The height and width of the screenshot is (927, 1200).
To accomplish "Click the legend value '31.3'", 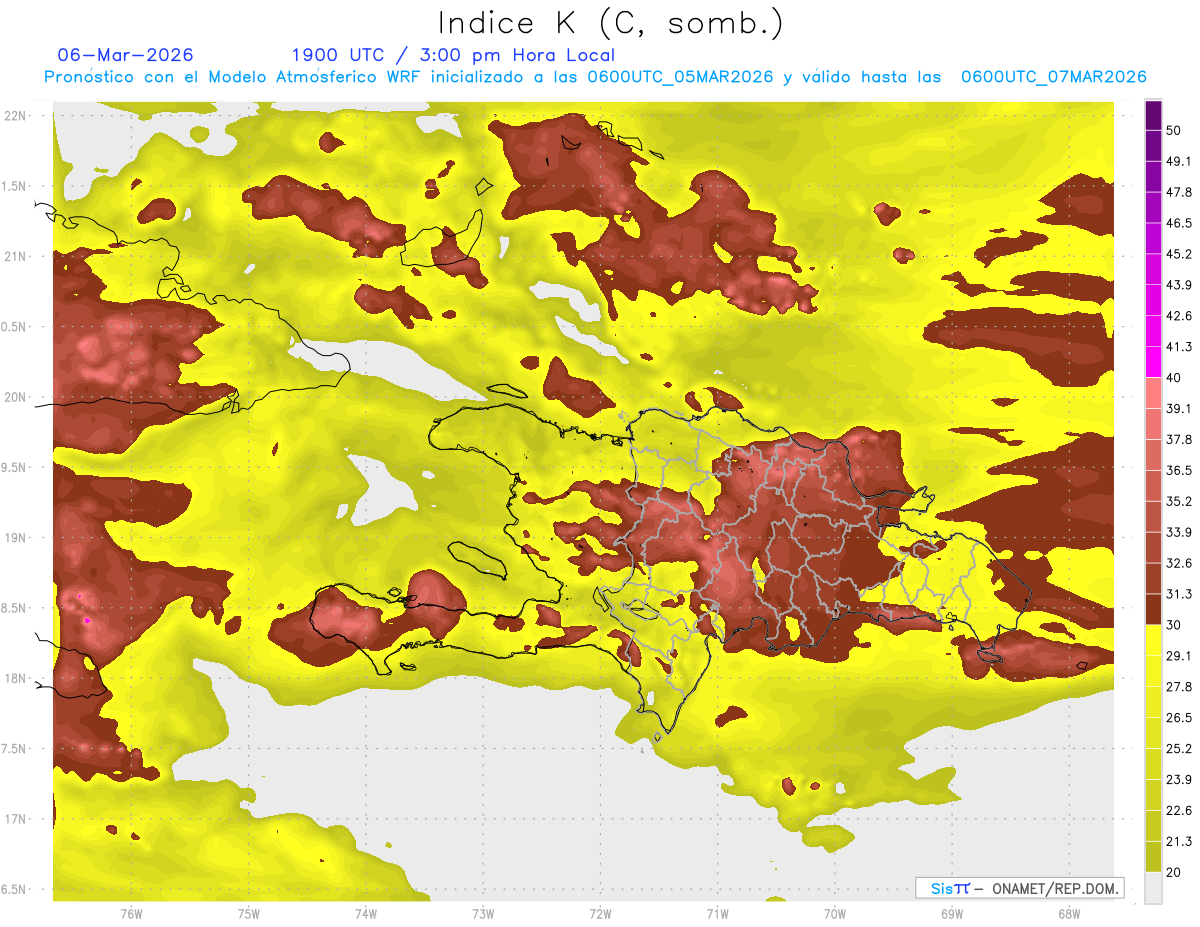I will (1178, 594).
